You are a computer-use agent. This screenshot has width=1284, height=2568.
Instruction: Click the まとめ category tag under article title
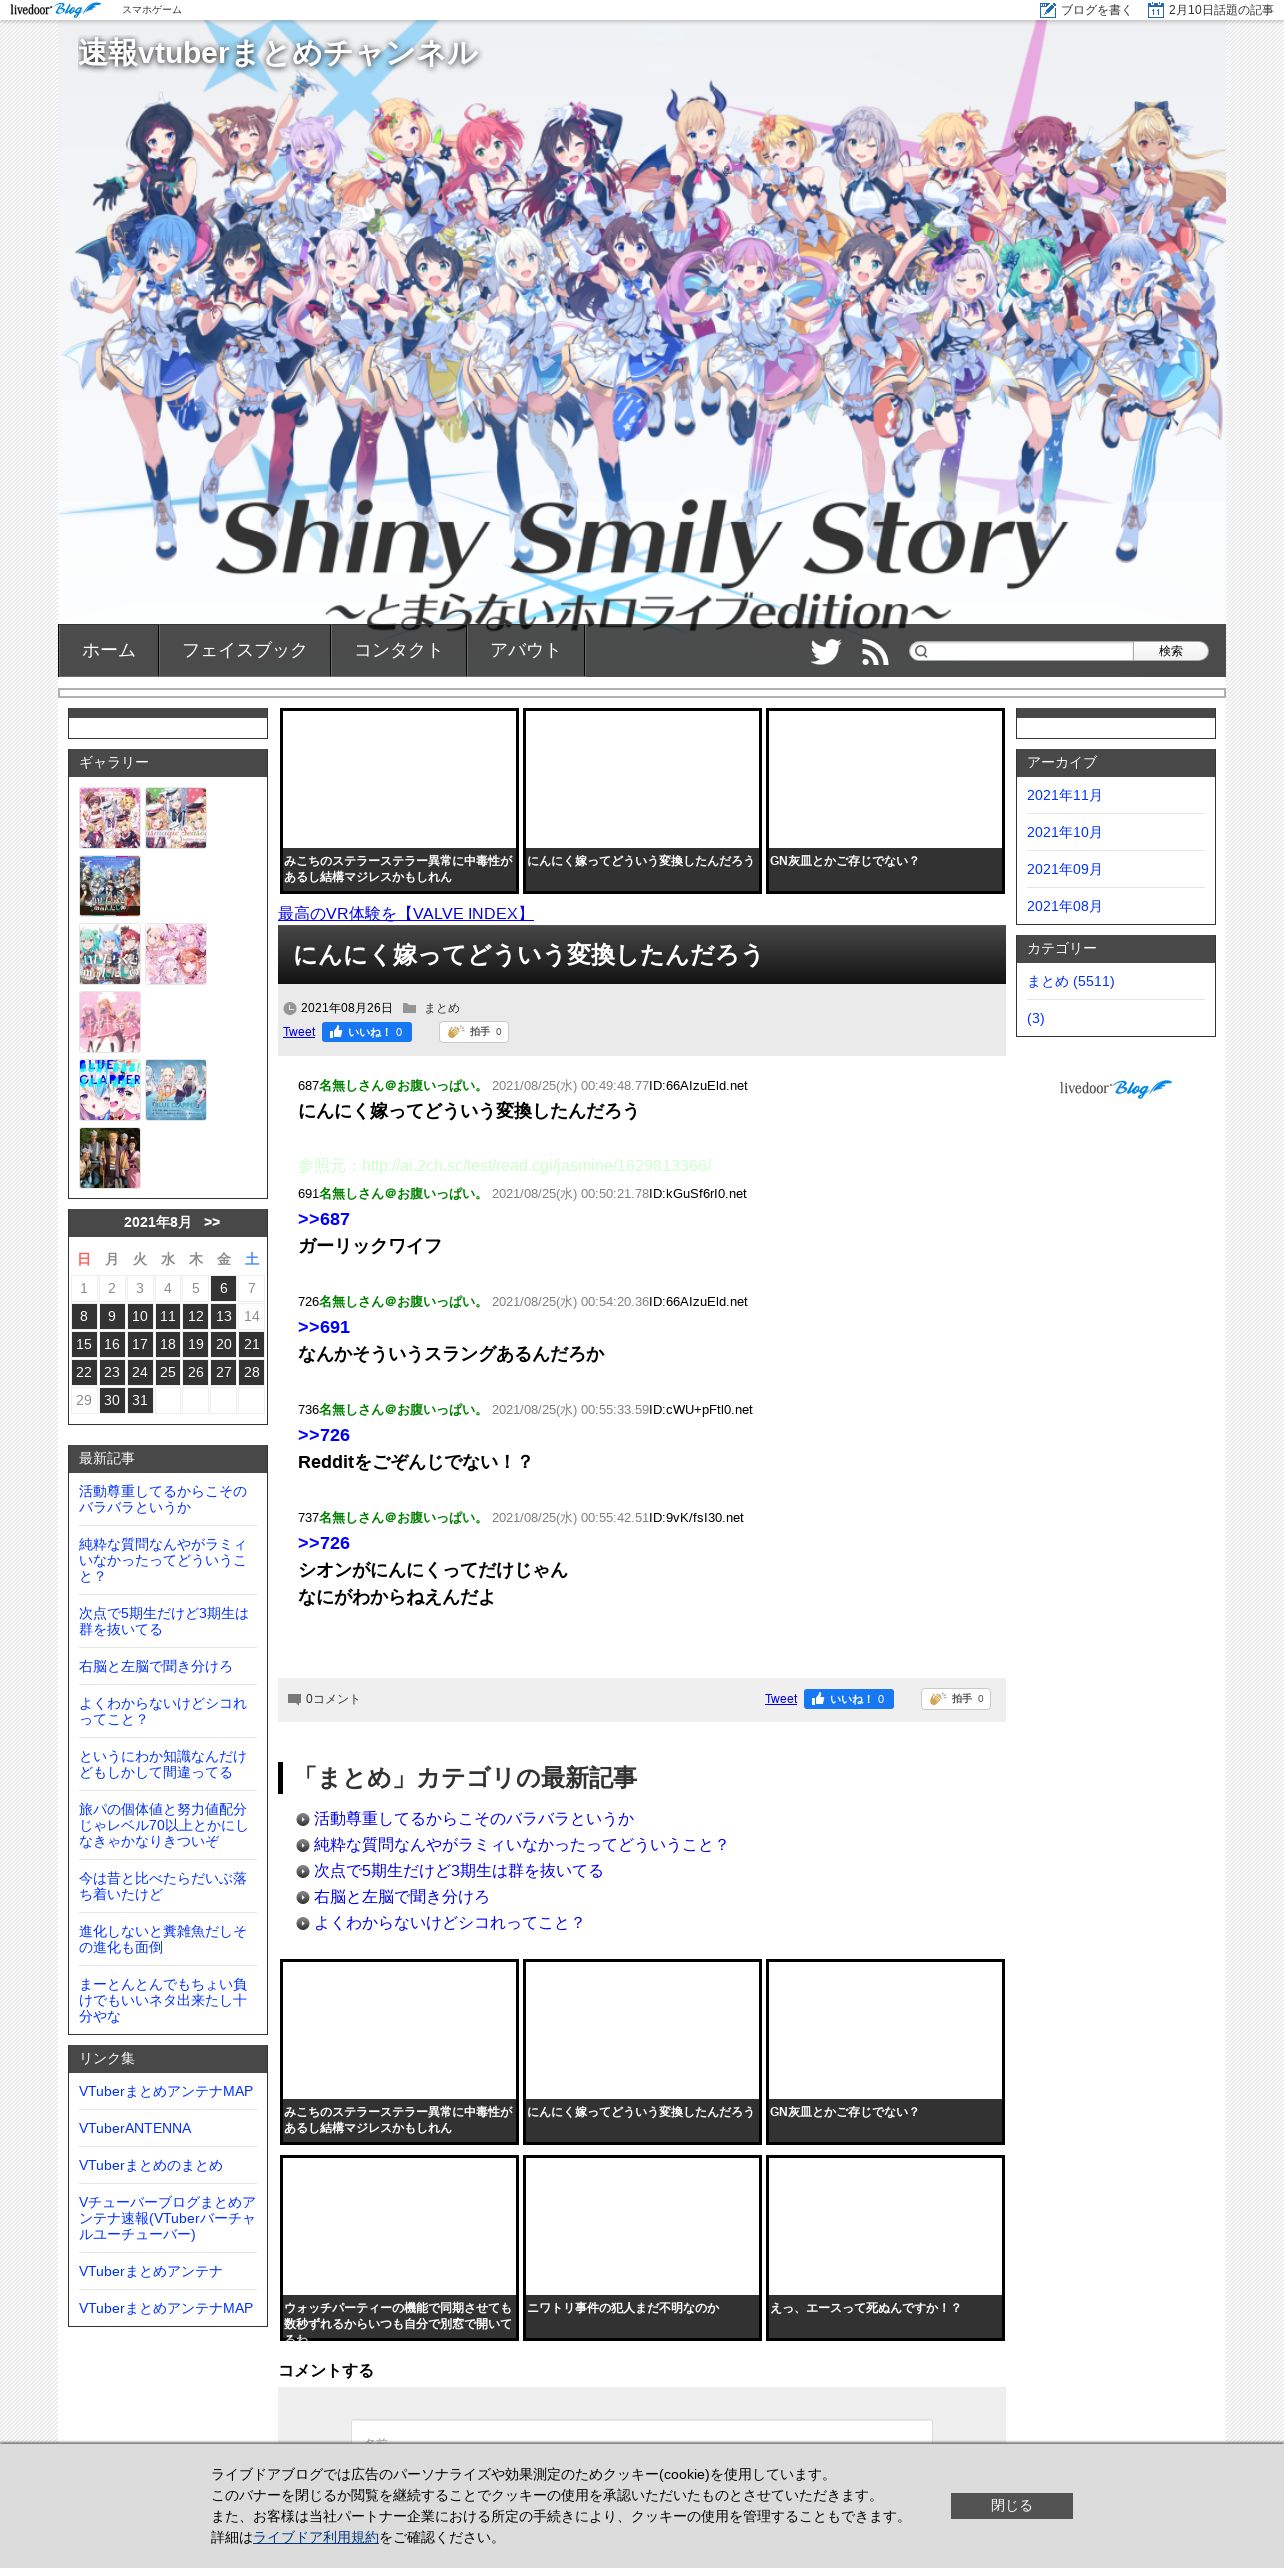[442, 1008]
